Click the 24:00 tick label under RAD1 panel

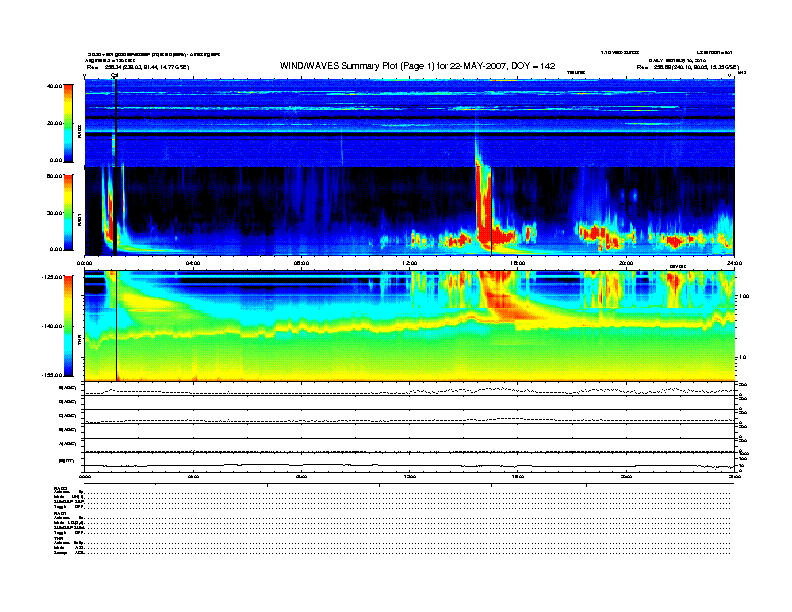734,263
